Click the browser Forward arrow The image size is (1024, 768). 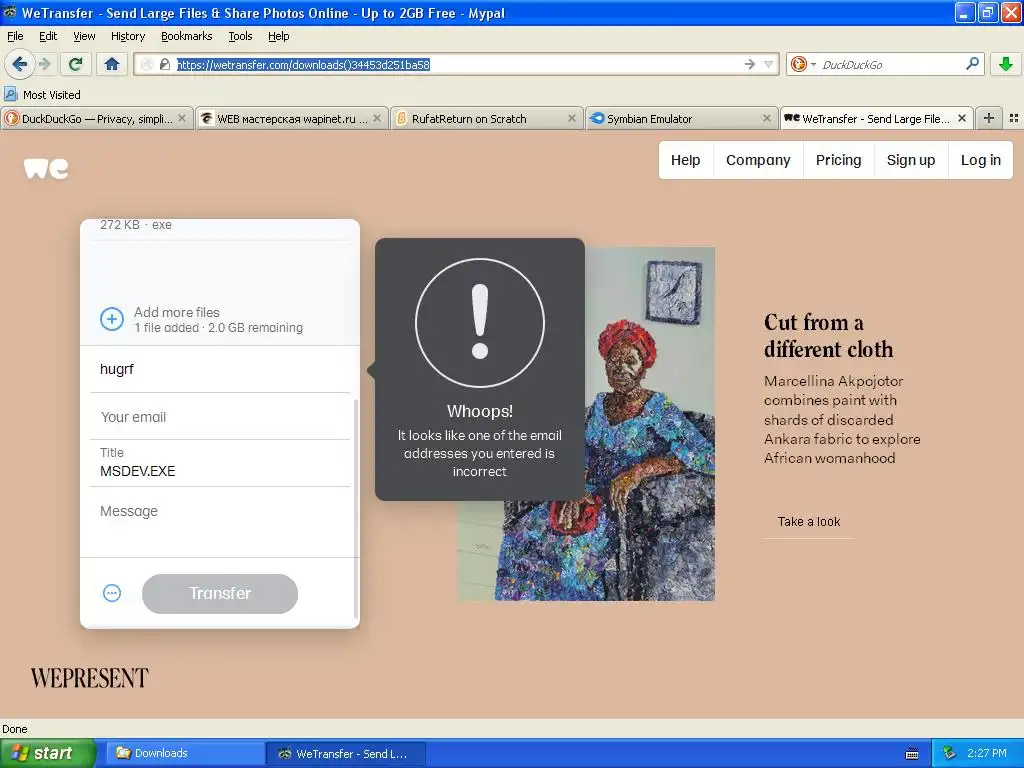tap(44, 64)
